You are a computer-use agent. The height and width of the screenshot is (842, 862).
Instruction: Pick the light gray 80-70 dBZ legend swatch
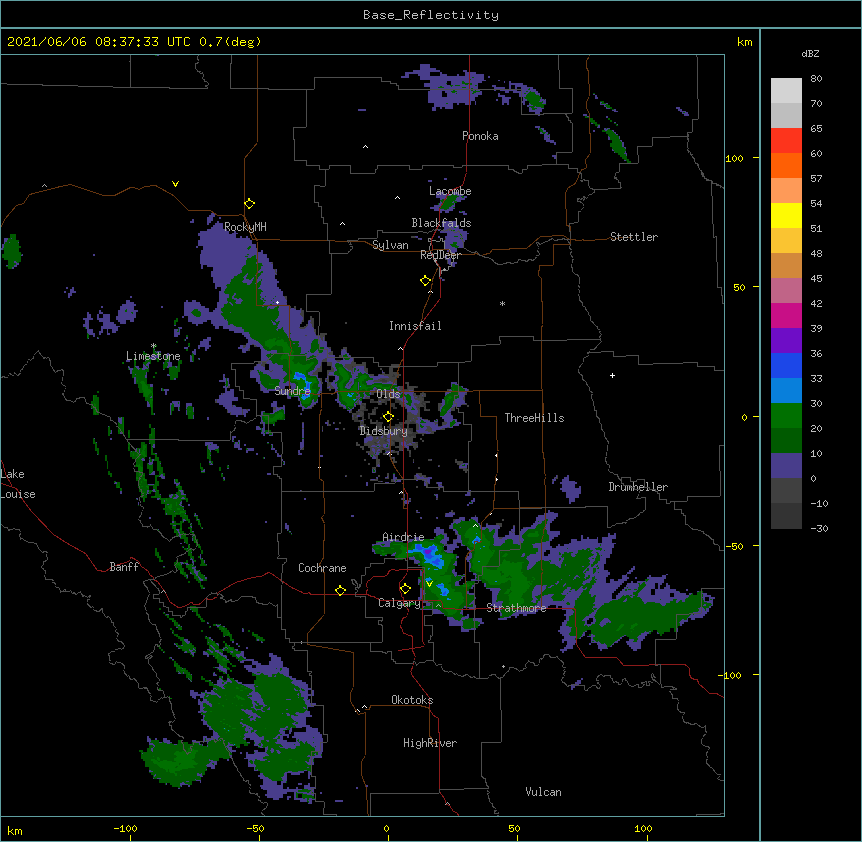[786, 91]
